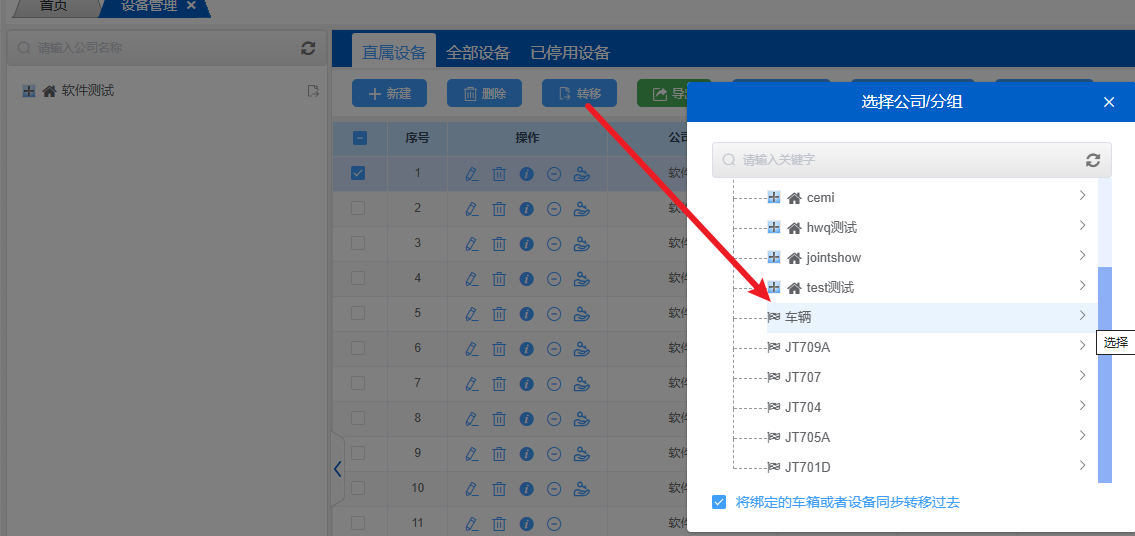Click the export icon beside 软件测试

[313, 91]
